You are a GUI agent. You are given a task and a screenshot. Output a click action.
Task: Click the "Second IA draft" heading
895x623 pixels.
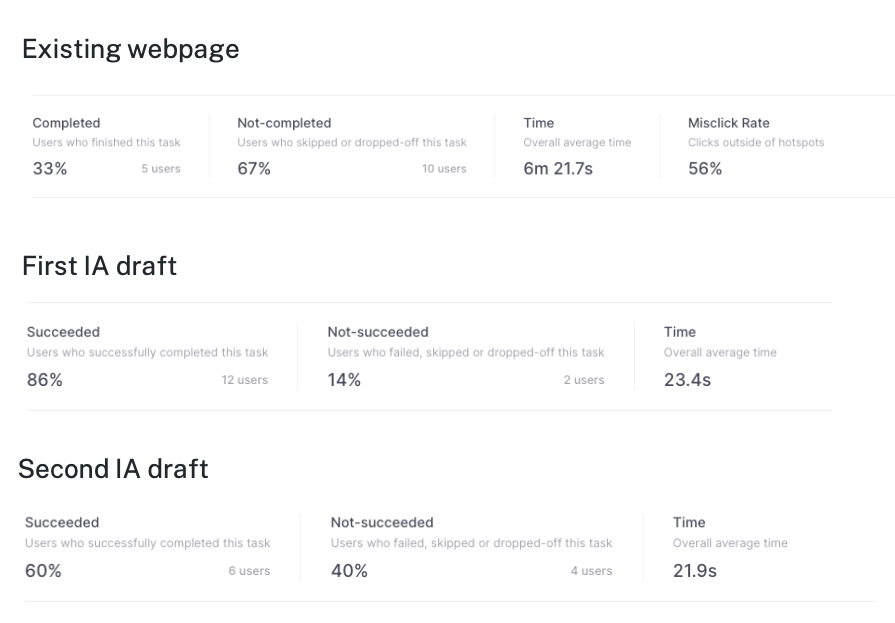[x=113, y=469]
